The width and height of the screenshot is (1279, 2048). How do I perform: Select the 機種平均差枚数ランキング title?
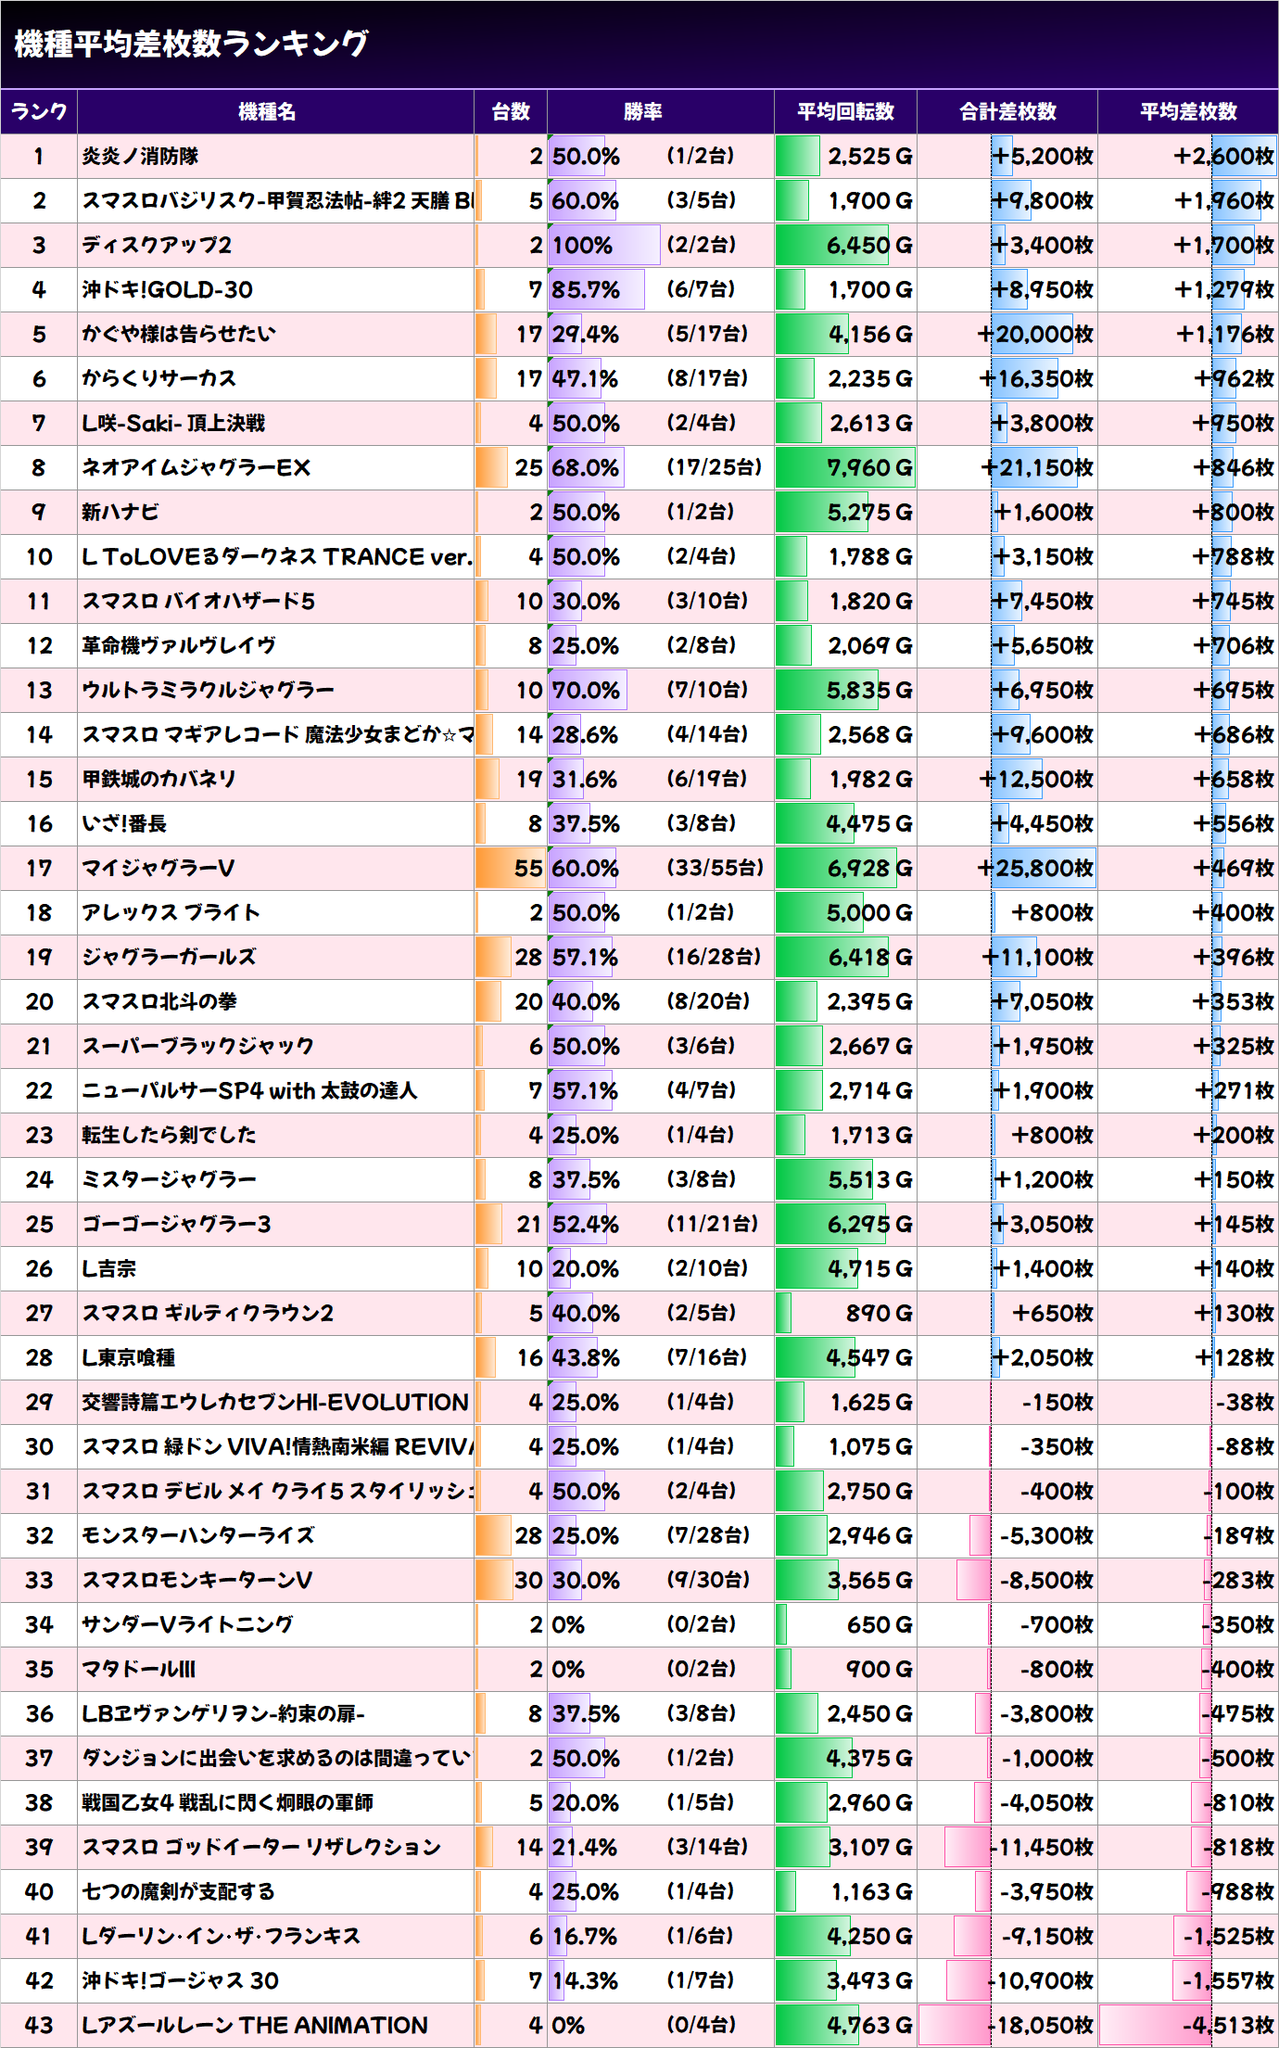pyautogui.click(x=192, y=44)
